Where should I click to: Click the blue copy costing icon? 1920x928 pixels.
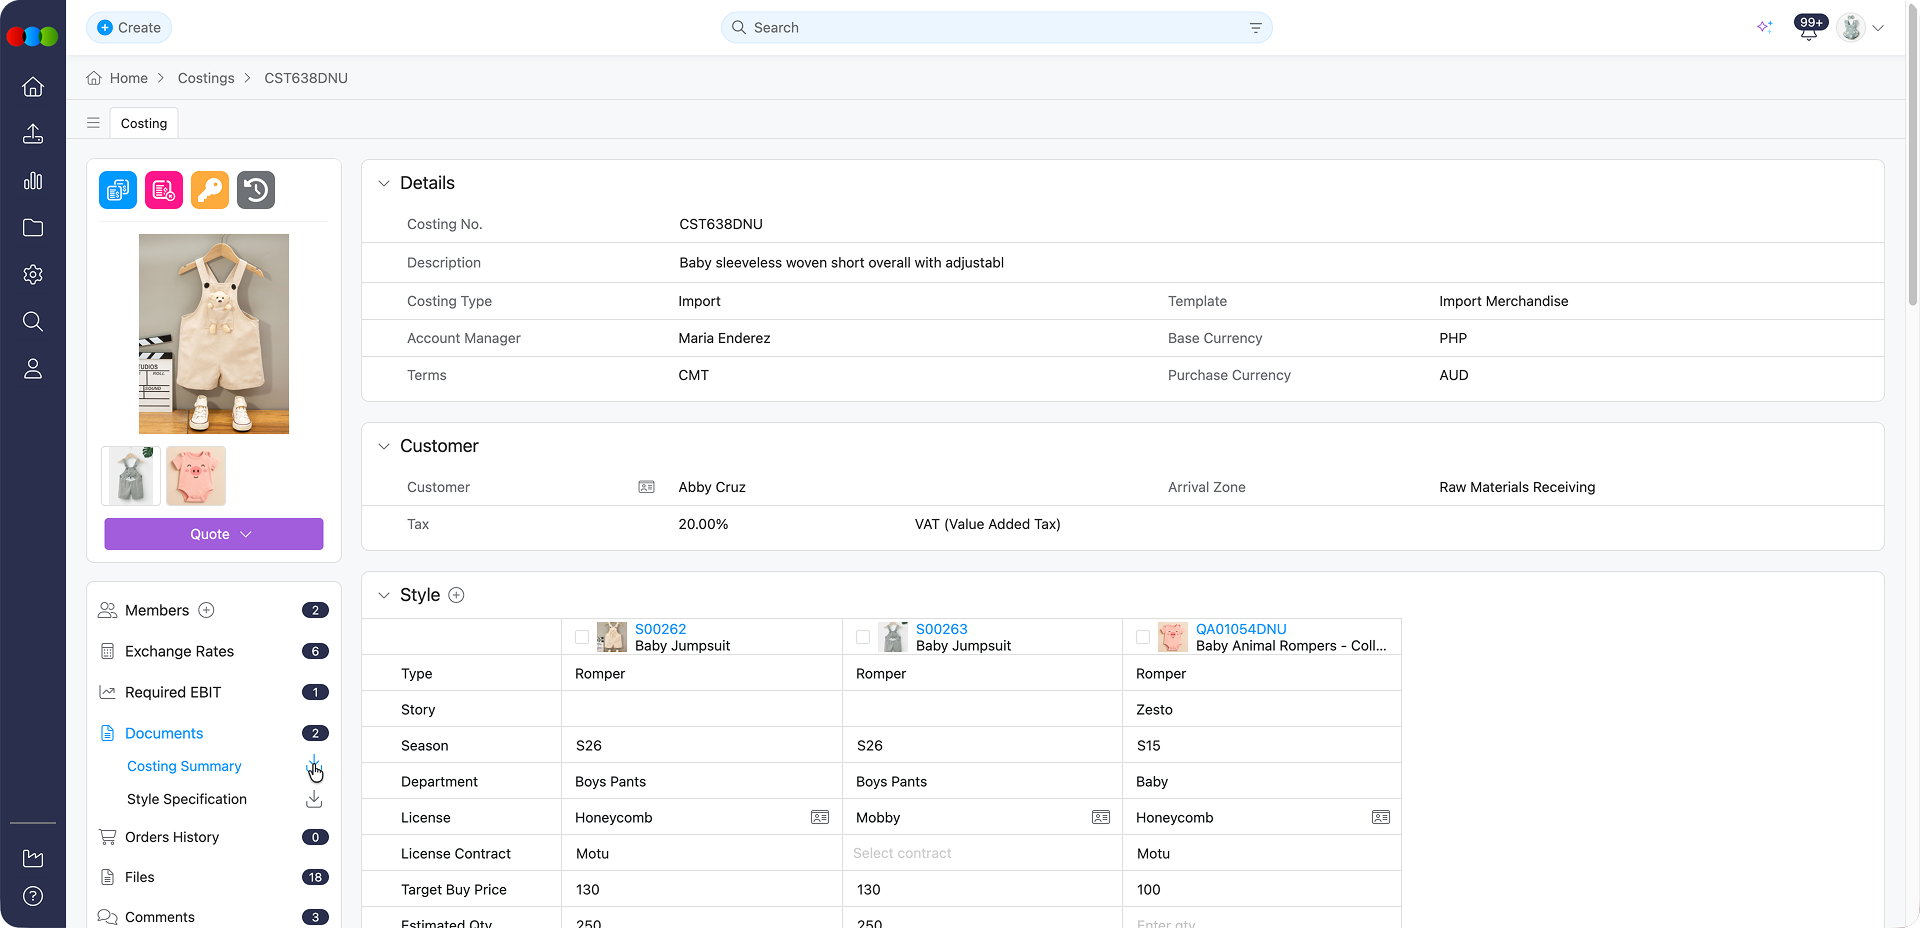(x=118, y=190)
